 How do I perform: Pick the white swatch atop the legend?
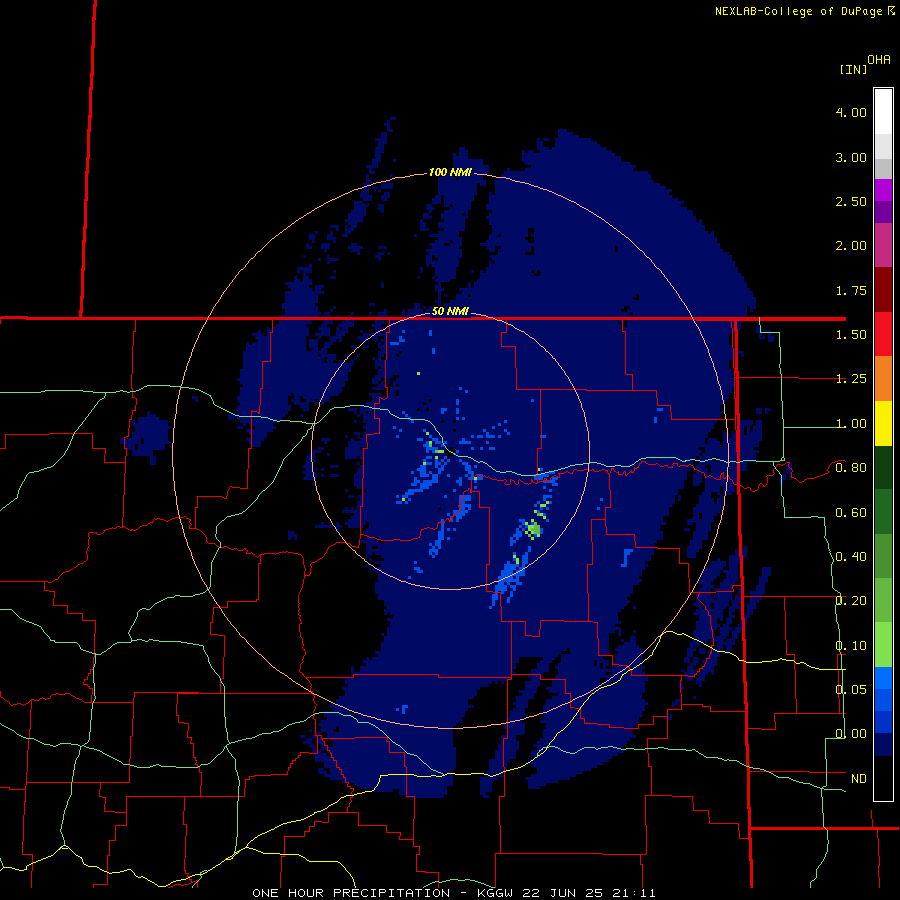[883, 111]
